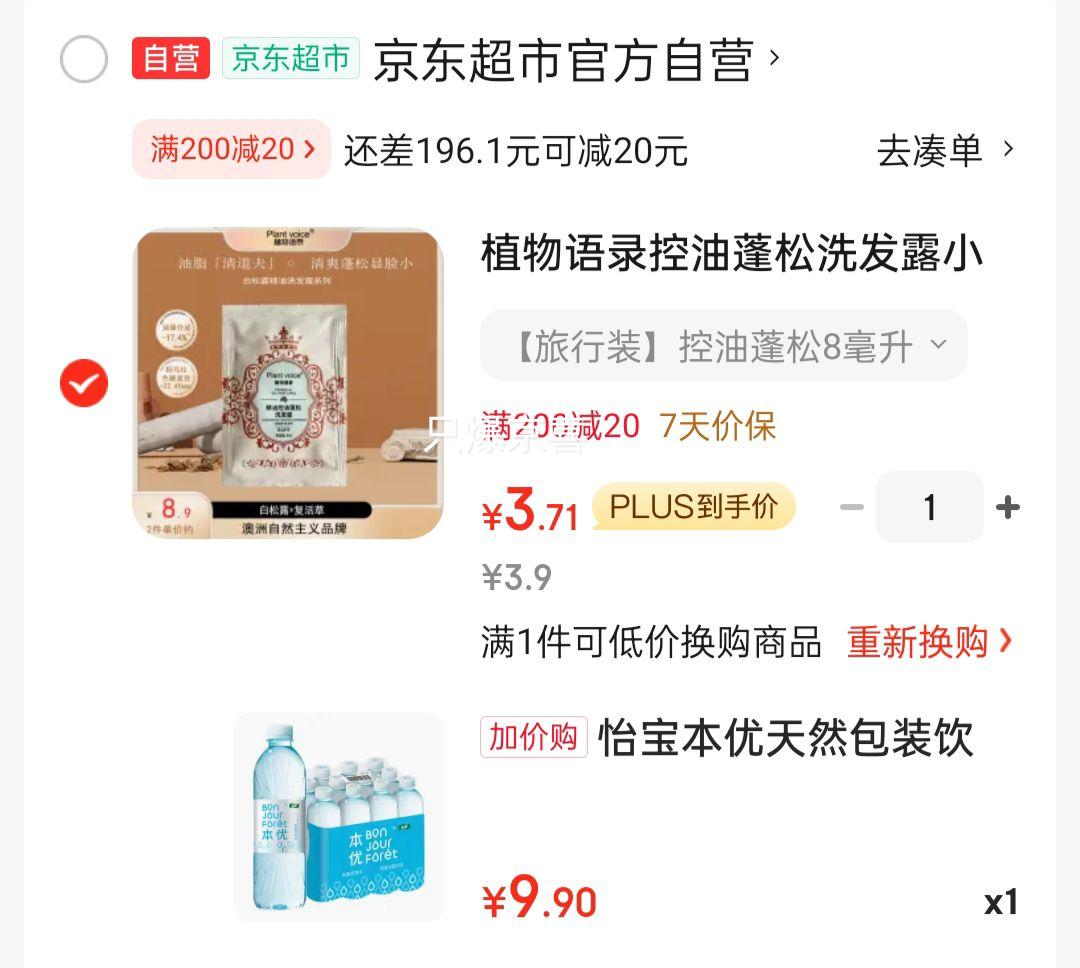1080x968 pixels.
Task: Open the 植物语录 shampoo product image
Action: [288, 383]
